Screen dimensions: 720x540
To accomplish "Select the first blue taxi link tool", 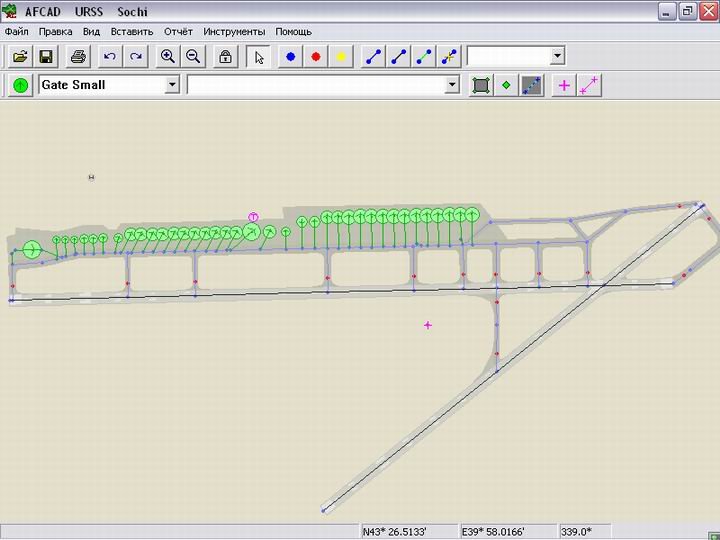I will coord(373,56).
